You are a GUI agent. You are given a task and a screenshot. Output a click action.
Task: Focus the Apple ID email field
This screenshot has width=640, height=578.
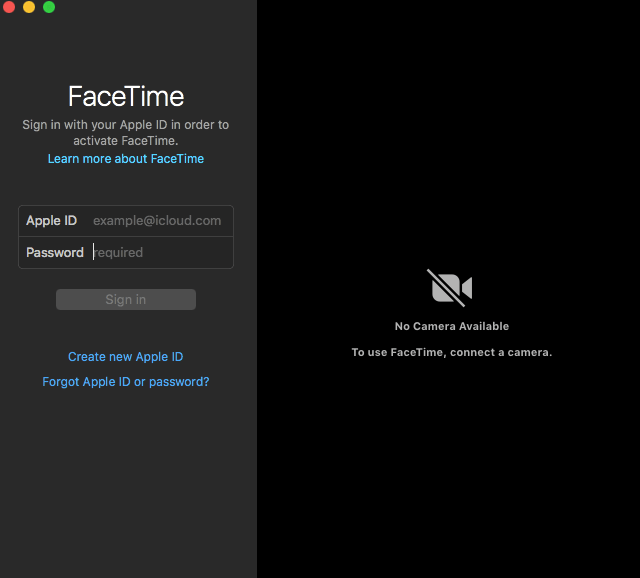pyautogui.click(x=157, y=221)
